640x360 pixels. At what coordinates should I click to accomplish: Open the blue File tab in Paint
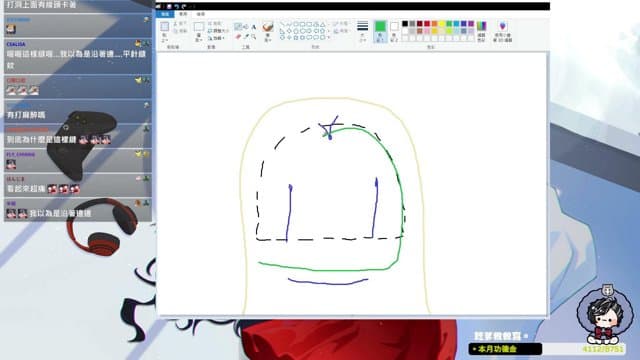click(164, 14)
